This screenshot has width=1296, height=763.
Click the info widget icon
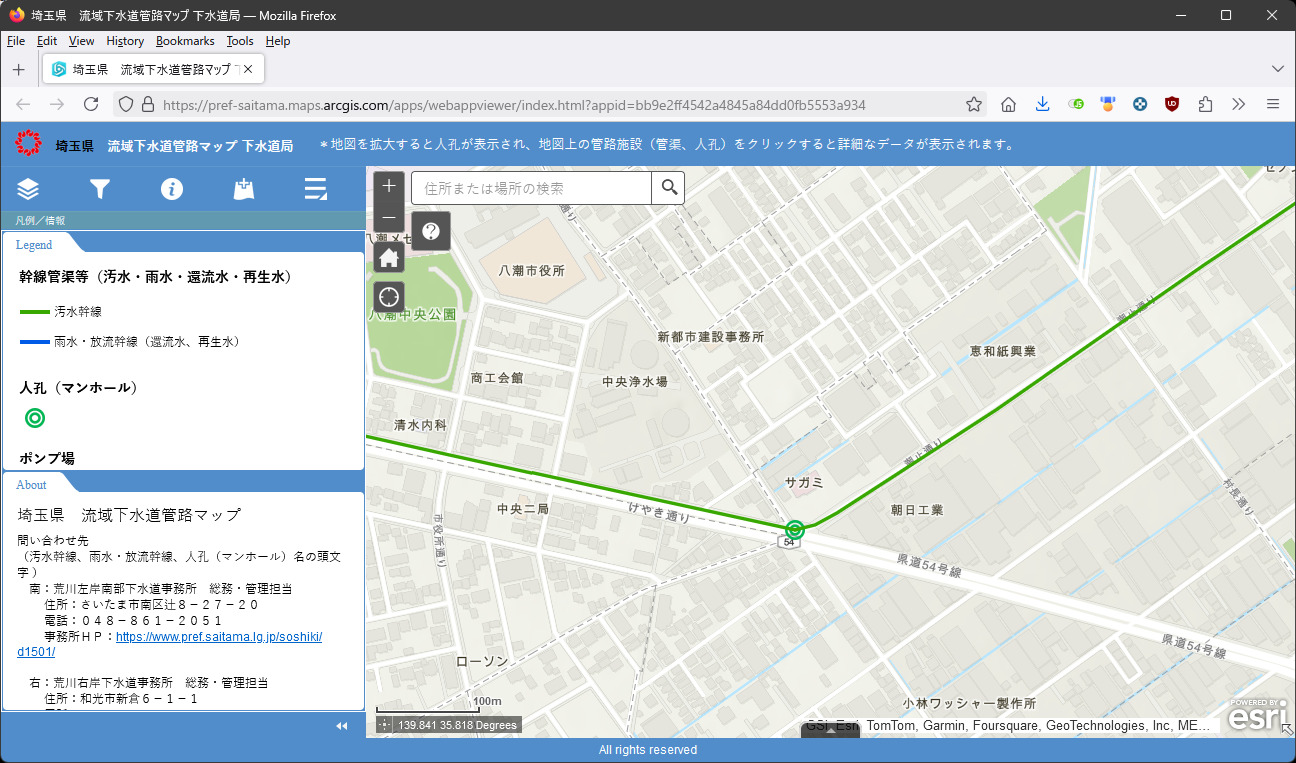click(x=172, y=189)
